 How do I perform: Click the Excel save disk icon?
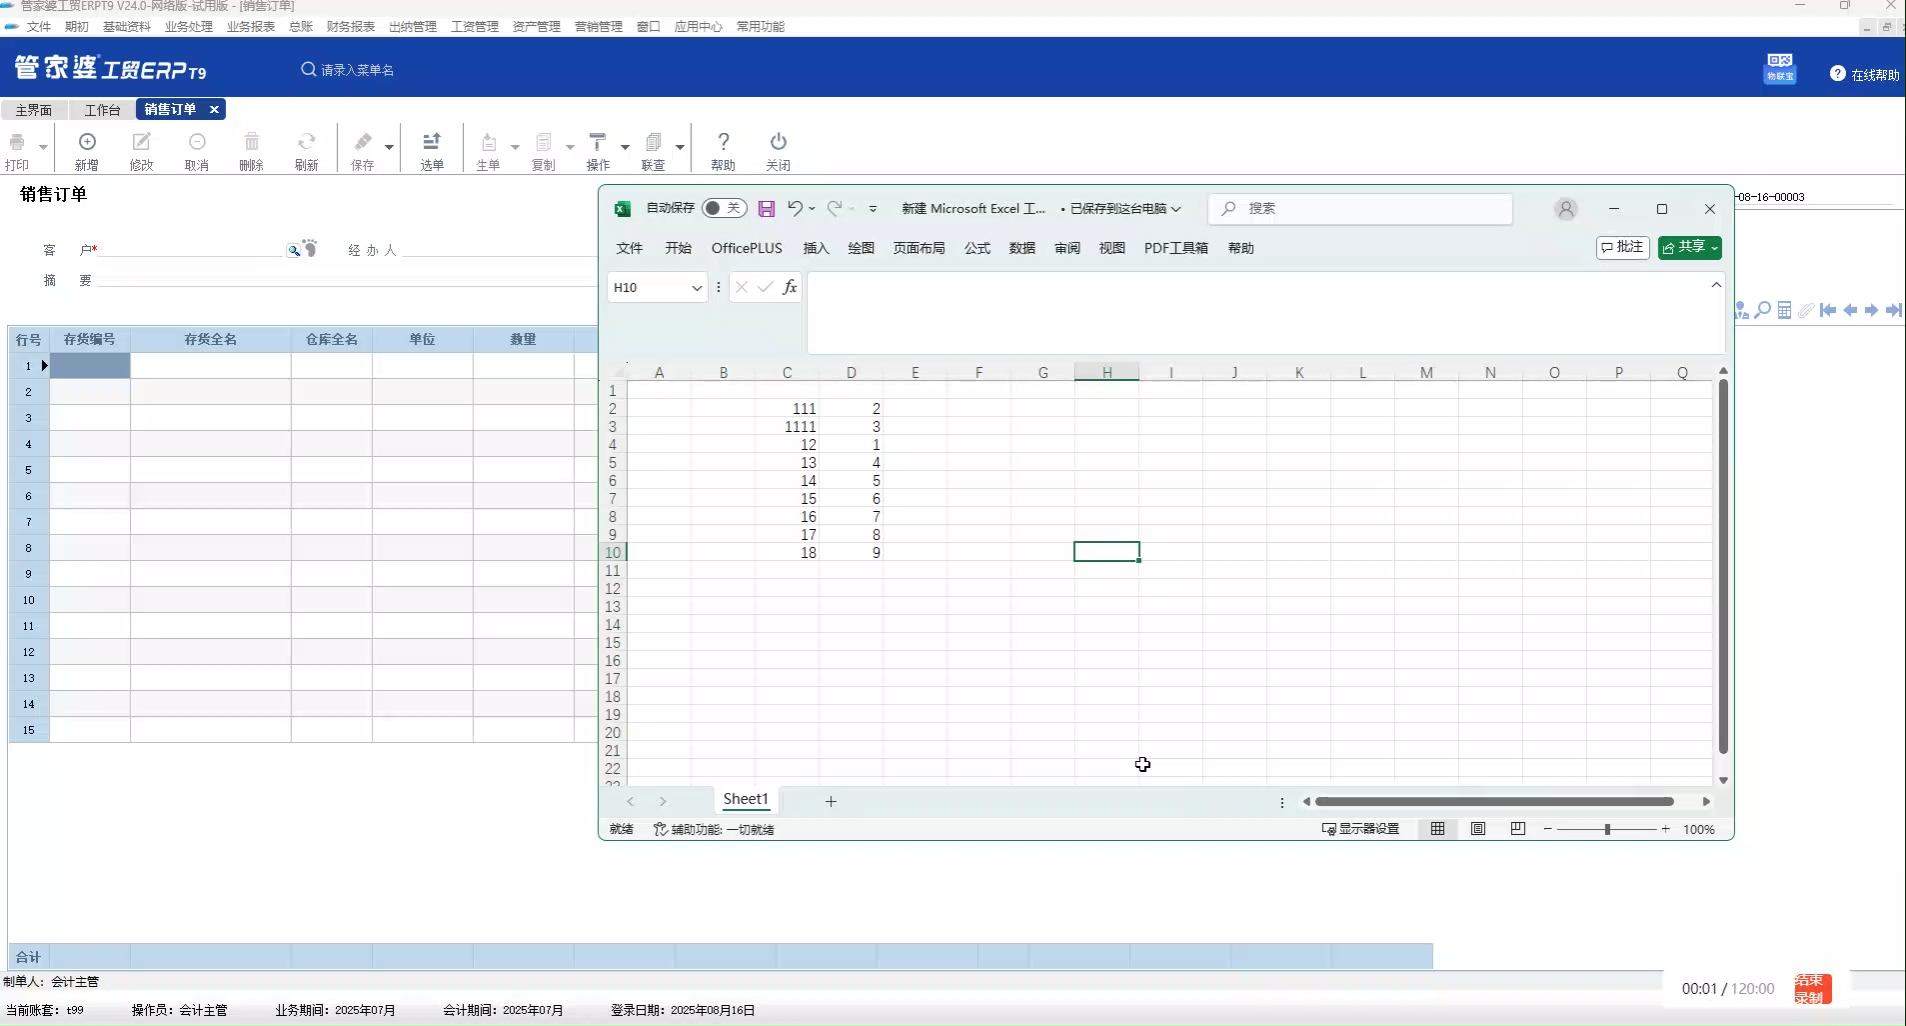click(766, 209)
